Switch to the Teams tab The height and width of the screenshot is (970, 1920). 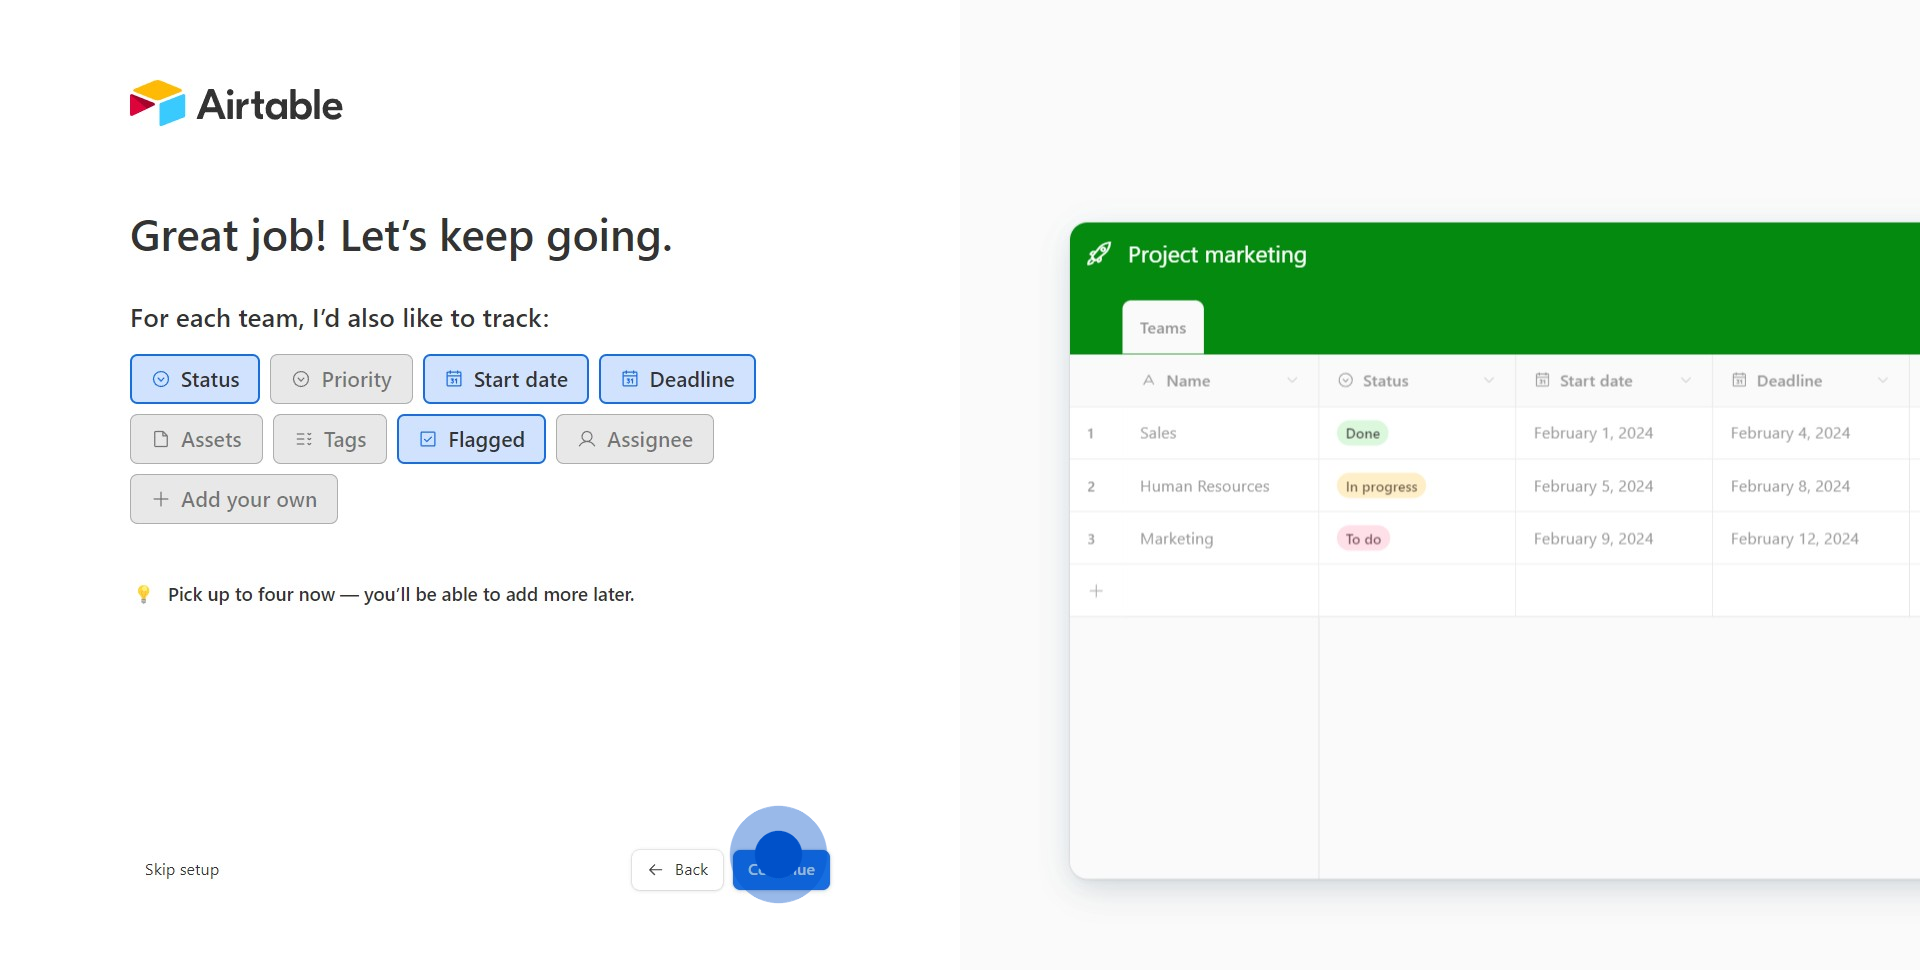point(1162,328)
